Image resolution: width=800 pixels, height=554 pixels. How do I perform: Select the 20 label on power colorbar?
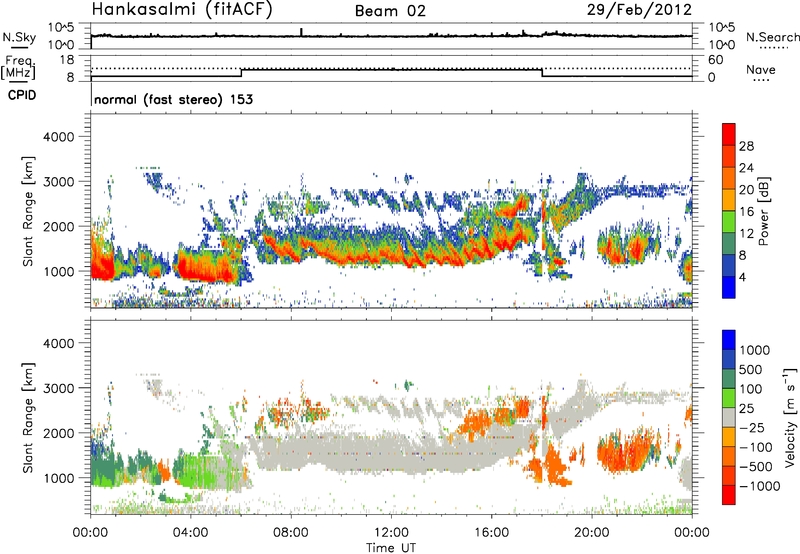click(x=746, y=190)
